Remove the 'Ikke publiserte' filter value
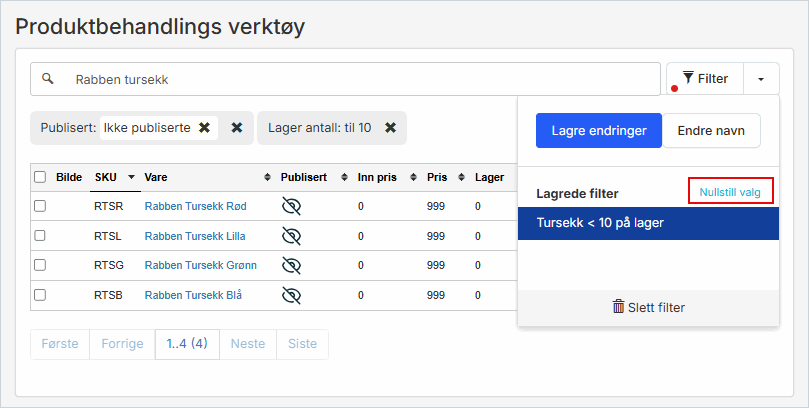This screenshot has width=809, height=408. tap(204, 128)
